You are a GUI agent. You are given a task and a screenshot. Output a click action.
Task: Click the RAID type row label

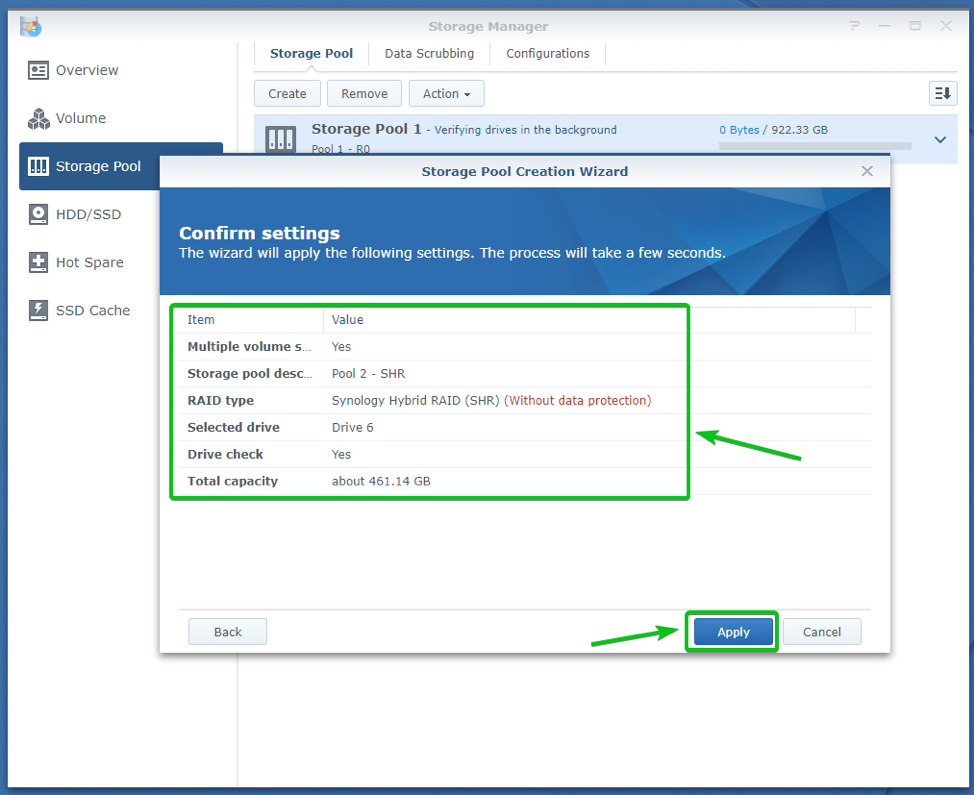pyautogui.click(x=221, y=401)
